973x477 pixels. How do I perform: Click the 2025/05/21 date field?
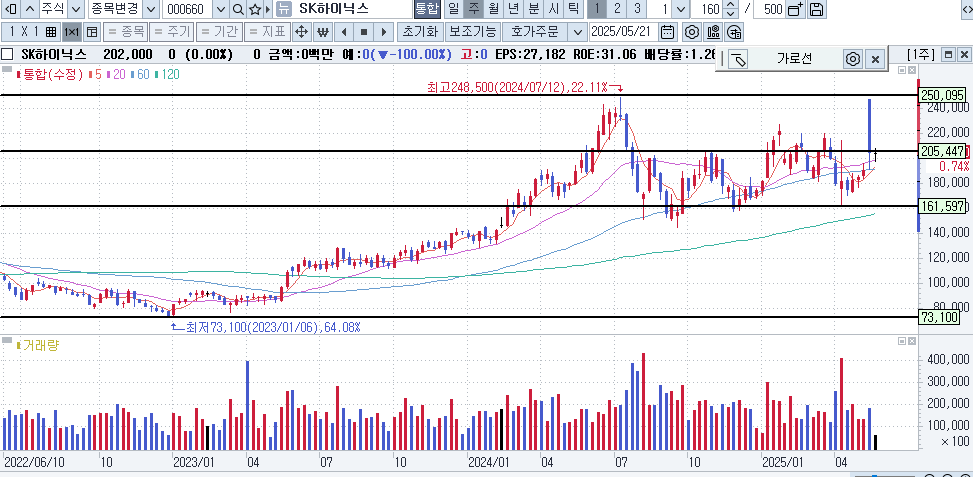[x=624, y=32]
